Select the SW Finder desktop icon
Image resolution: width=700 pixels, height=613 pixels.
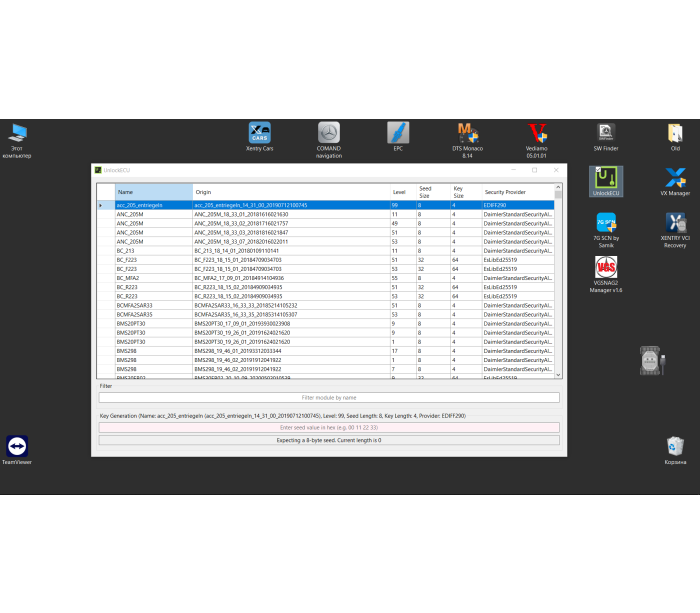[605, 133]
